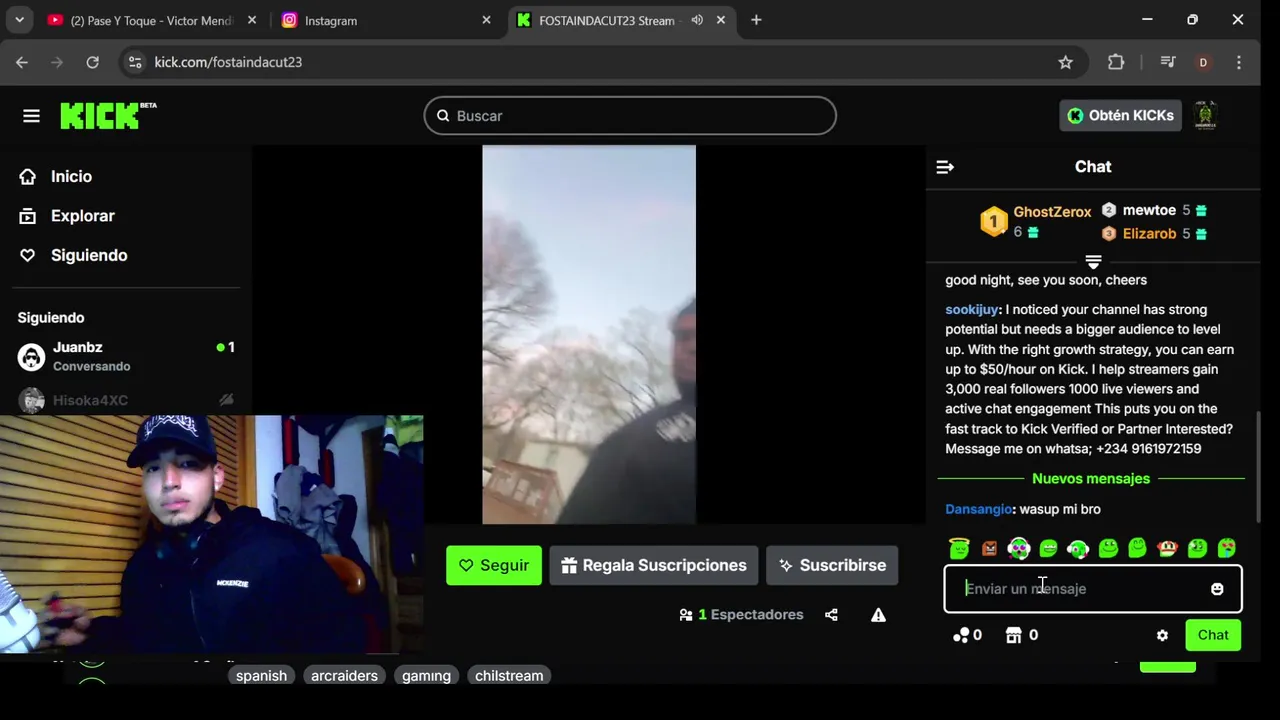
Task: Share the stream via share icon
Action: [831, 615]
